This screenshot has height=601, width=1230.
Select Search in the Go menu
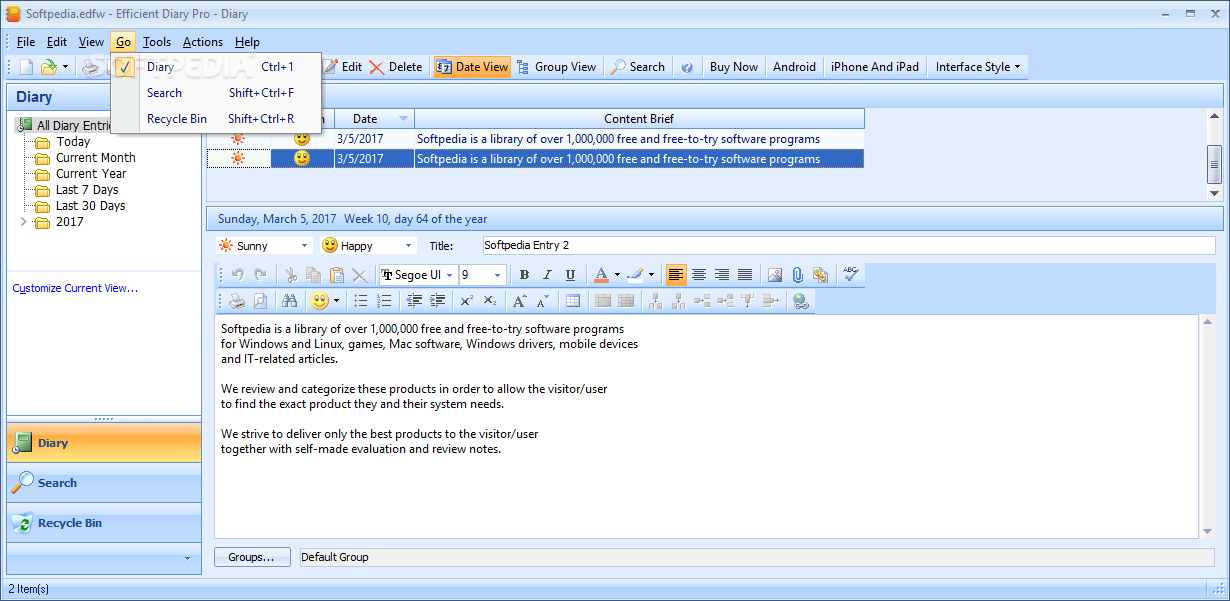point(216,93)
